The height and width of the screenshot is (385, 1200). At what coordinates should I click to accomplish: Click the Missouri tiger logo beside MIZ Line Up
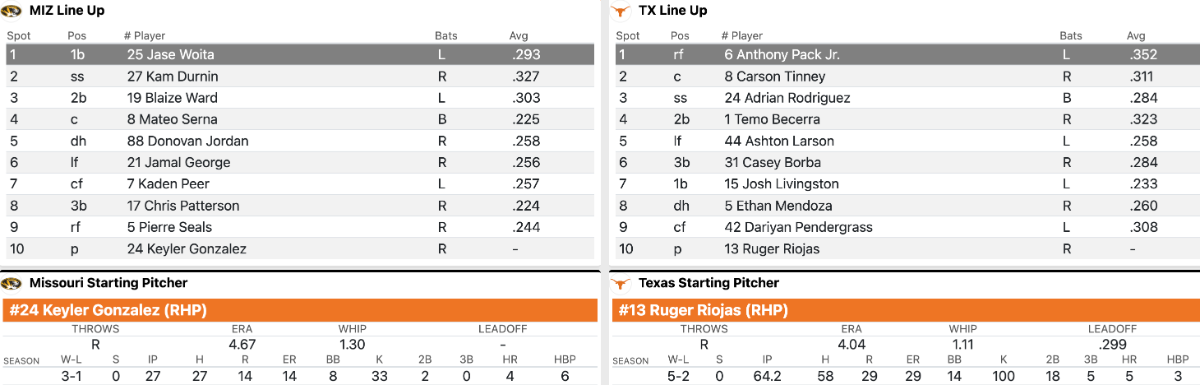pyautogui.click(x=12, y=10)
